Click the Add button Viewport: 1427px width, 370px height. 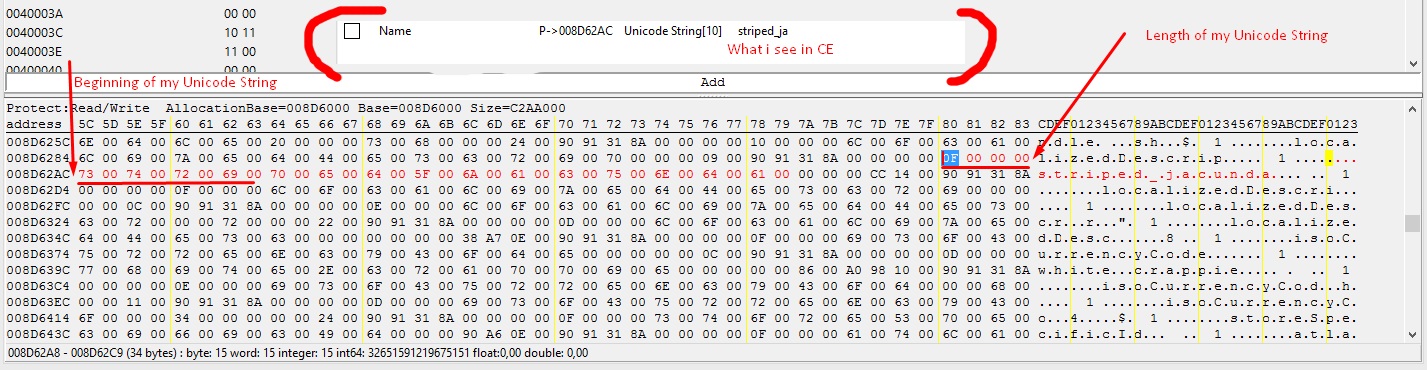712,82
